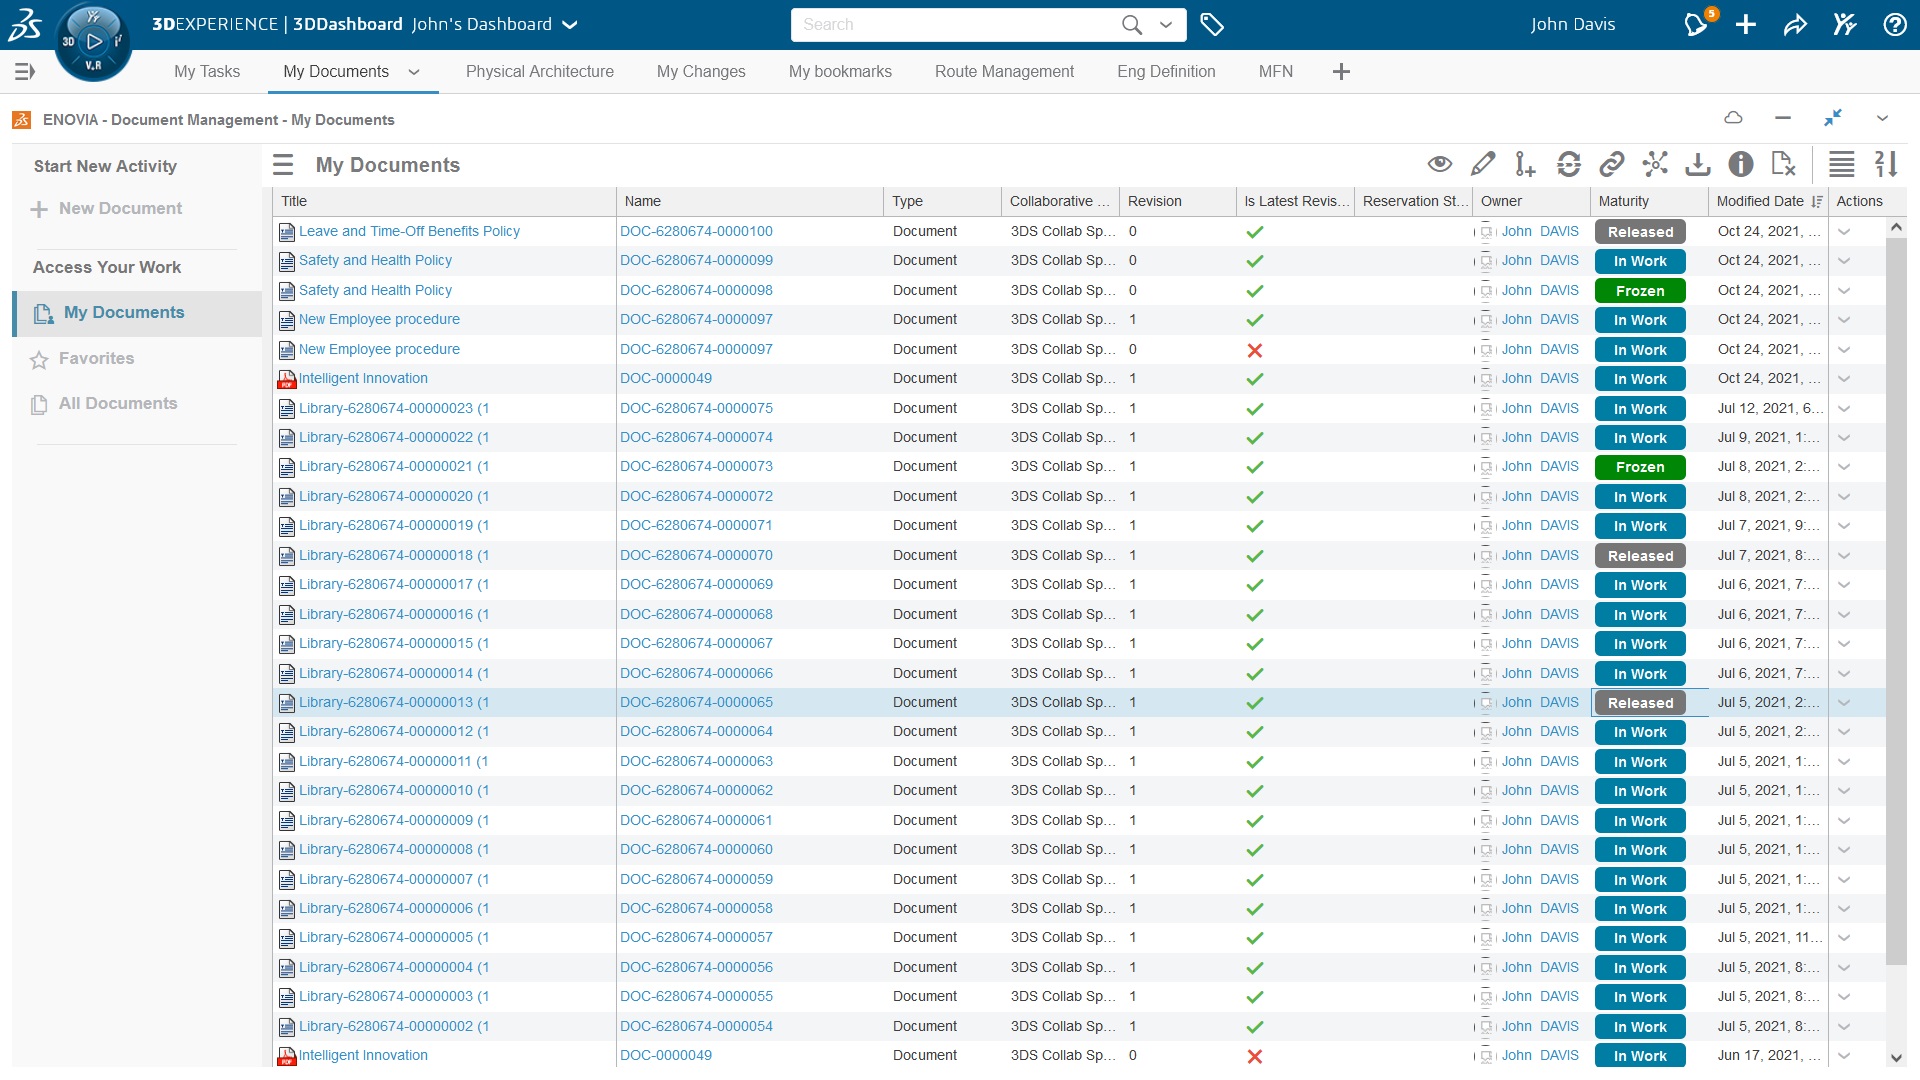Open the relations network icon

tap(1655, 164)
